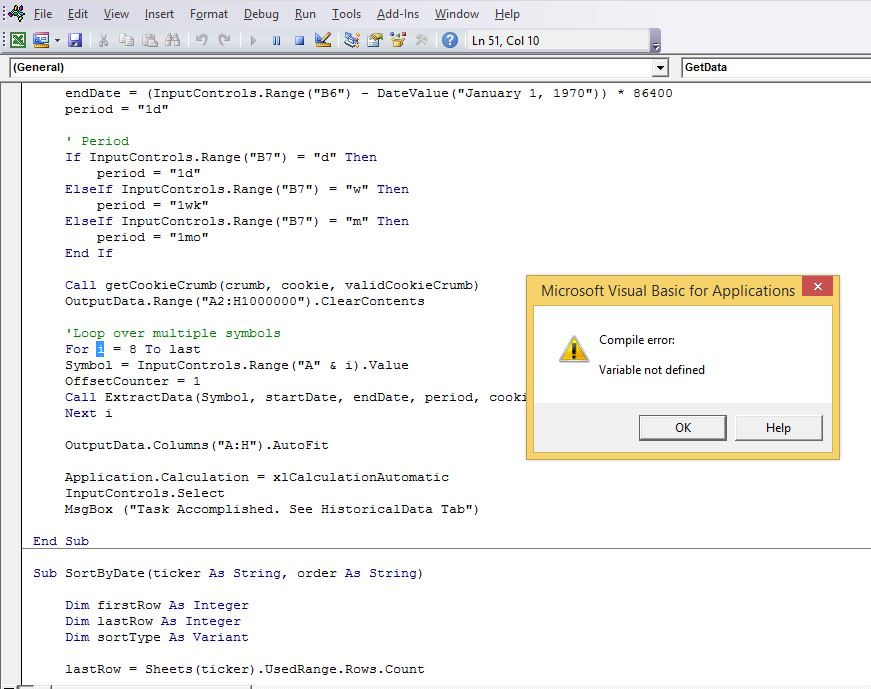Open the Project Explorer icon
871x689 pixels.
click(x=352, y=40)
